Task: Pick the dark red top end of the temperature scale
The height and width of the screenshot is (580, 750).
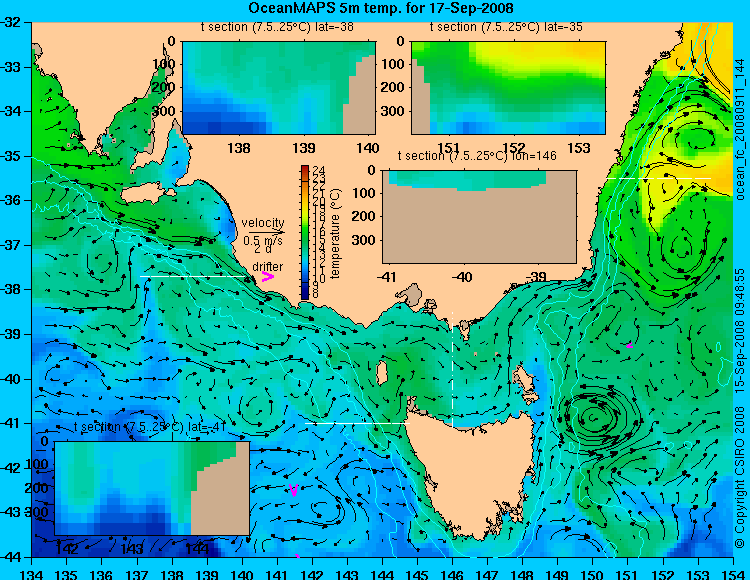Action: tap(305, 168)
